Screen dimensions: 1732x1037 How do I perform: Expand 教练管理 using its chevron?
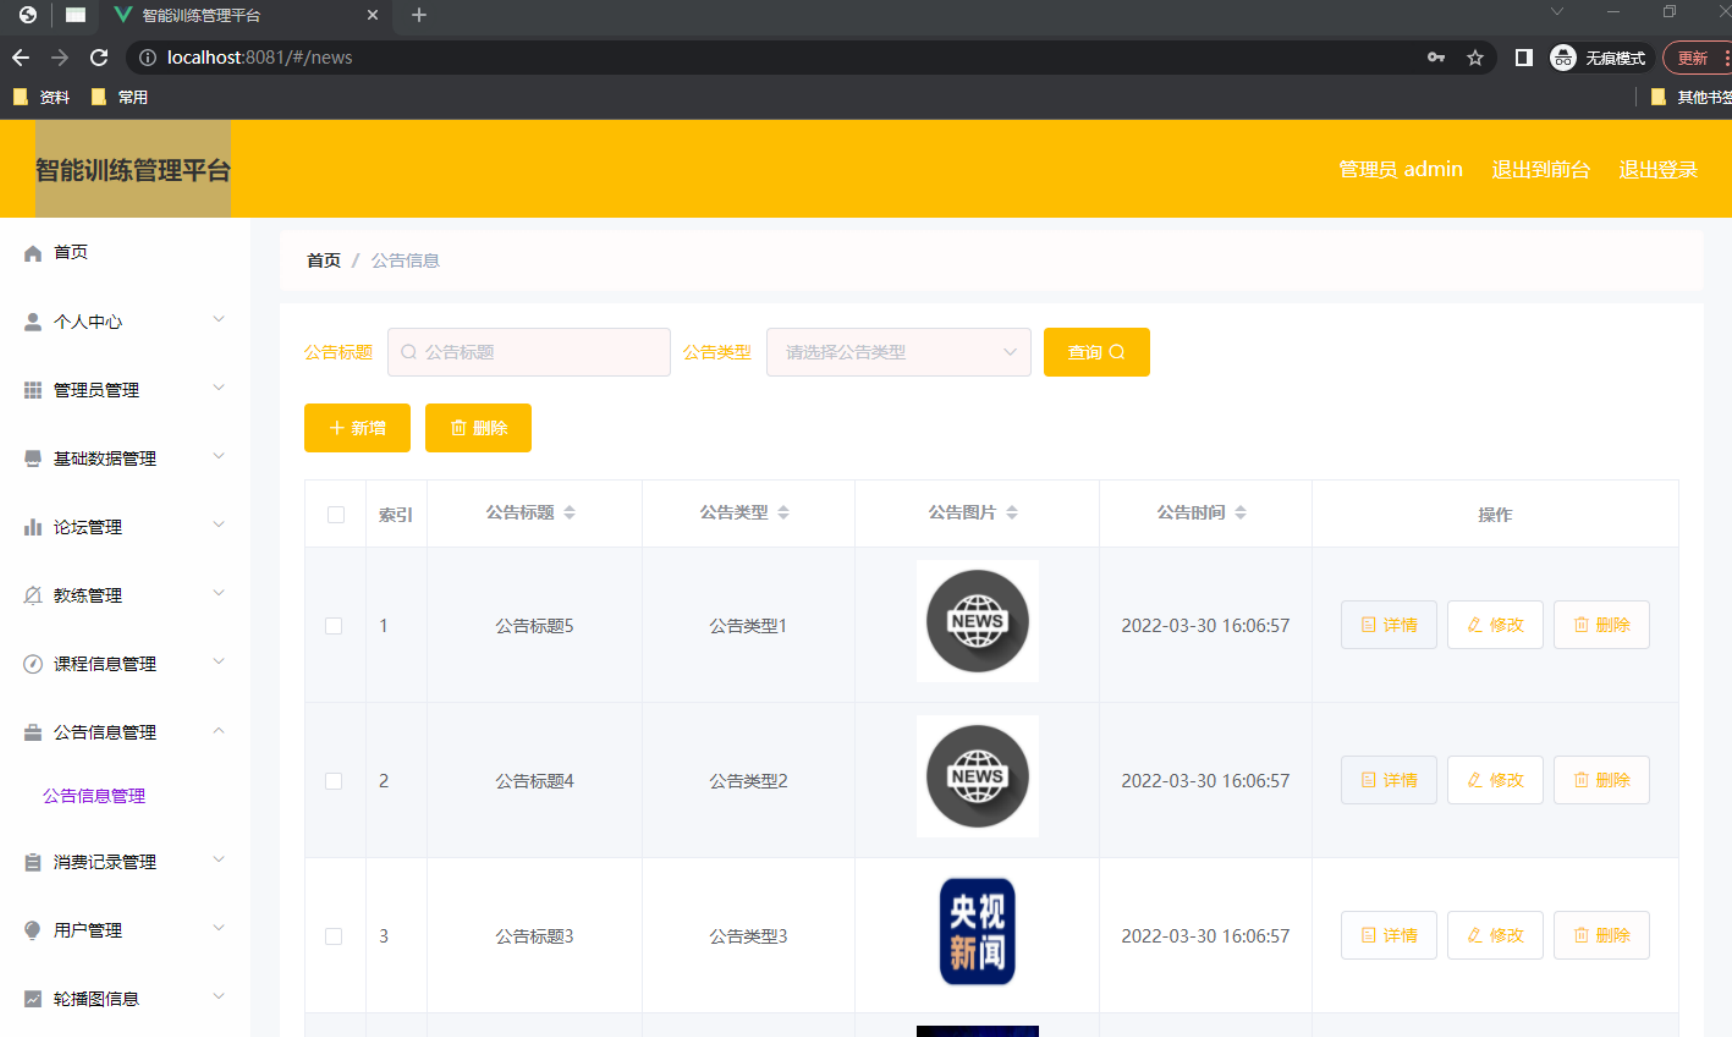point(219,593)
